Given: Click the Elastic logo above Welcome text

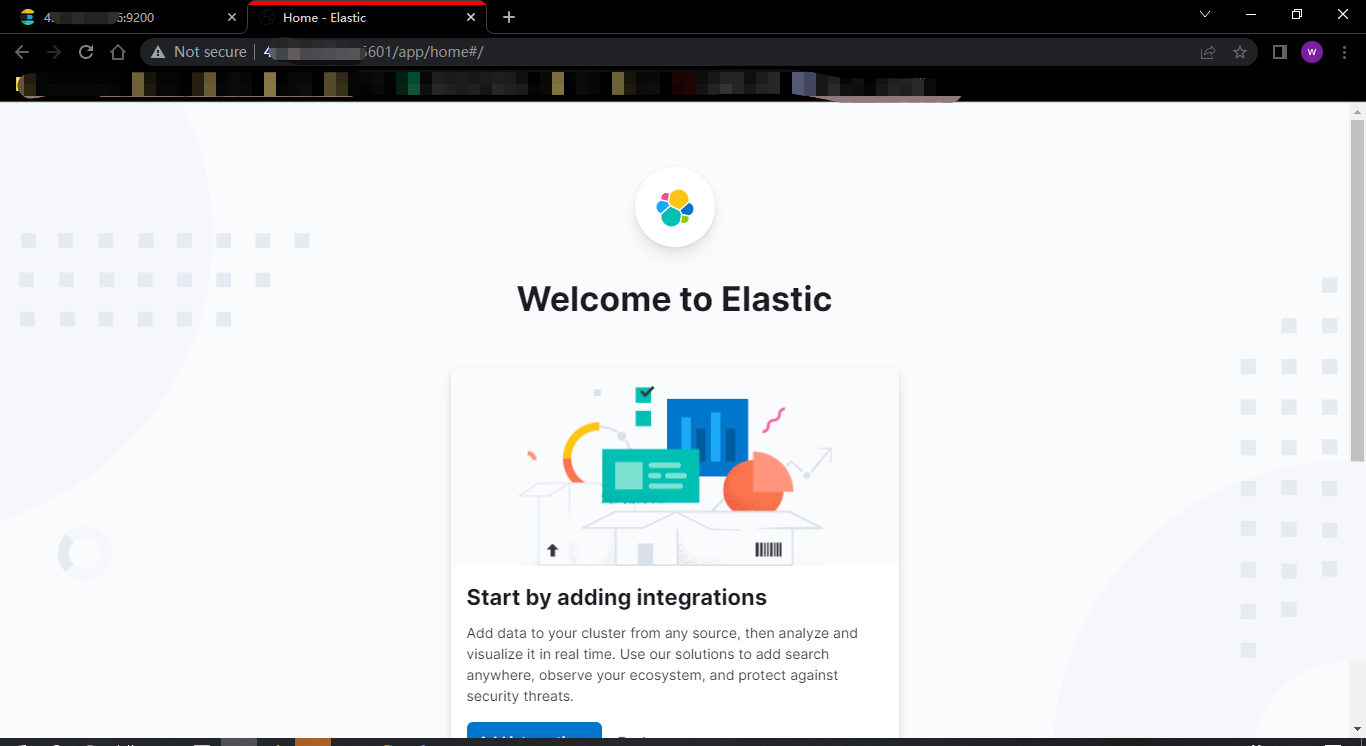Looking at the screenshot, I should point(675,207).
